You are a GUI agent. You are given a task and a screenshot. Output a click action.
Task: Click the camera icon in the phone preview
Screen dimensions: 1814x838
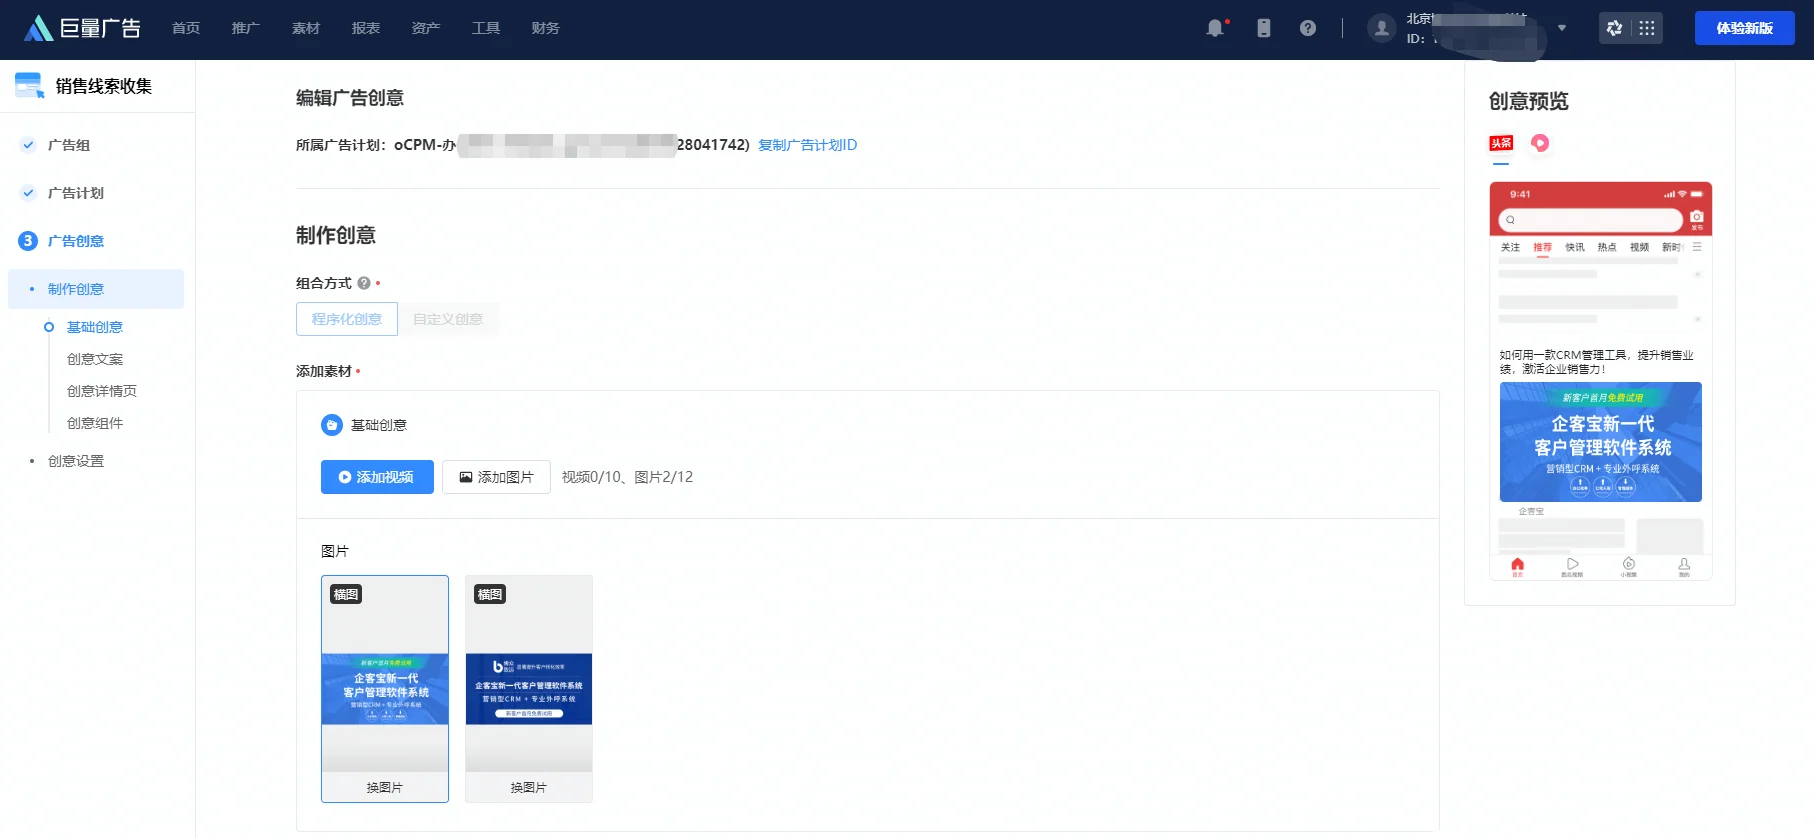click(1696, 217)
